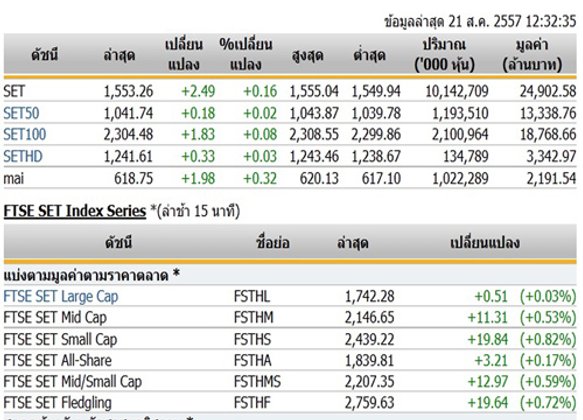Click SET100 high 2,308.55

pyautogui.click(x=314, y=135)
